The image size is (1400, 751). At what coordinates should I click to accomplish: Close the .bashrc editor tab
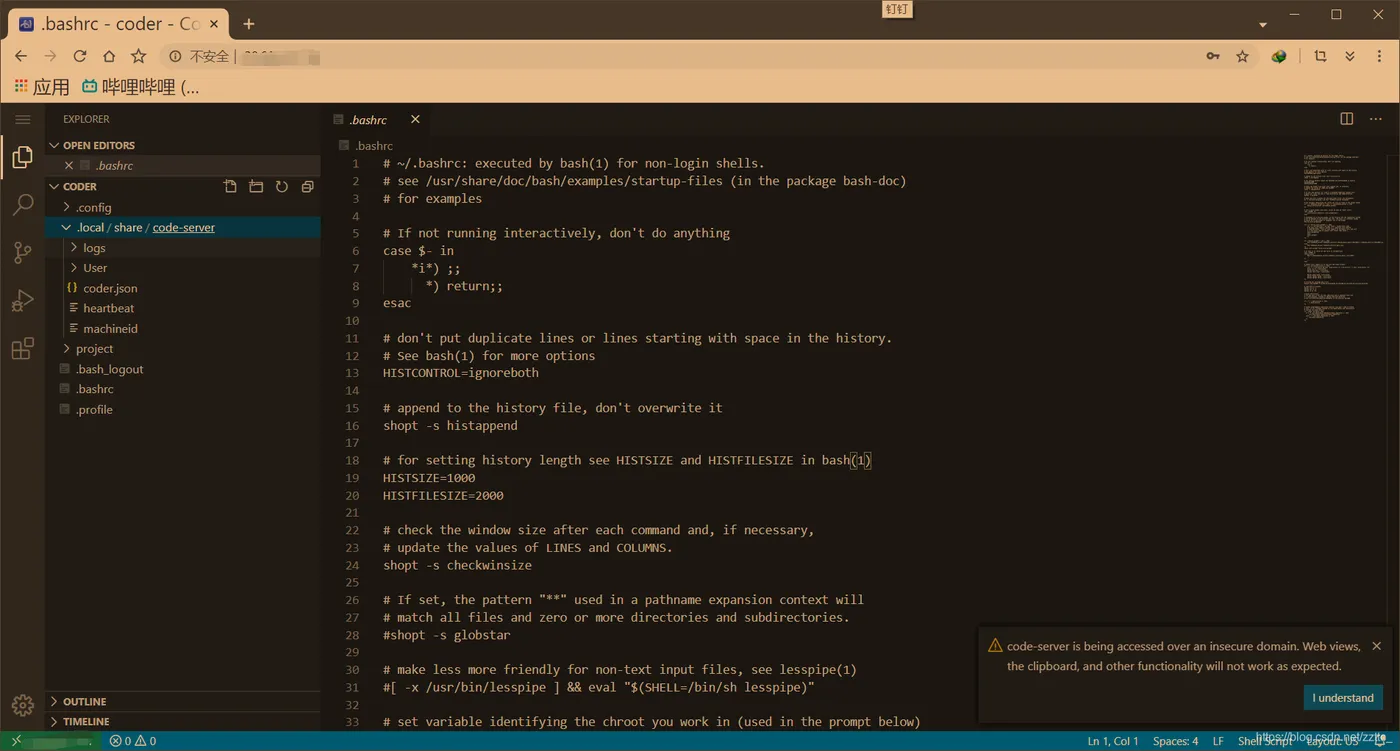[415, 119]
